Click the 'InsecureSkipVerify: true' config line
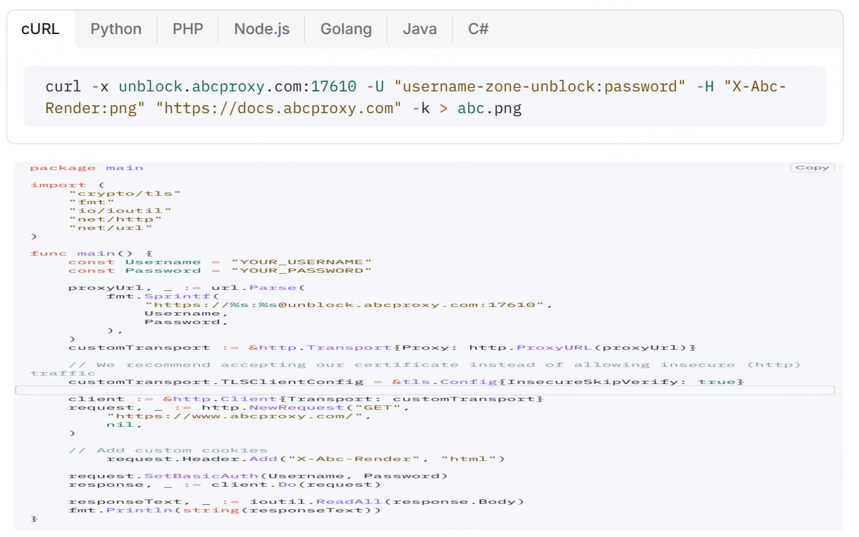Image resolution: width=859 pixels, height=537 pixels. [405, 382]
